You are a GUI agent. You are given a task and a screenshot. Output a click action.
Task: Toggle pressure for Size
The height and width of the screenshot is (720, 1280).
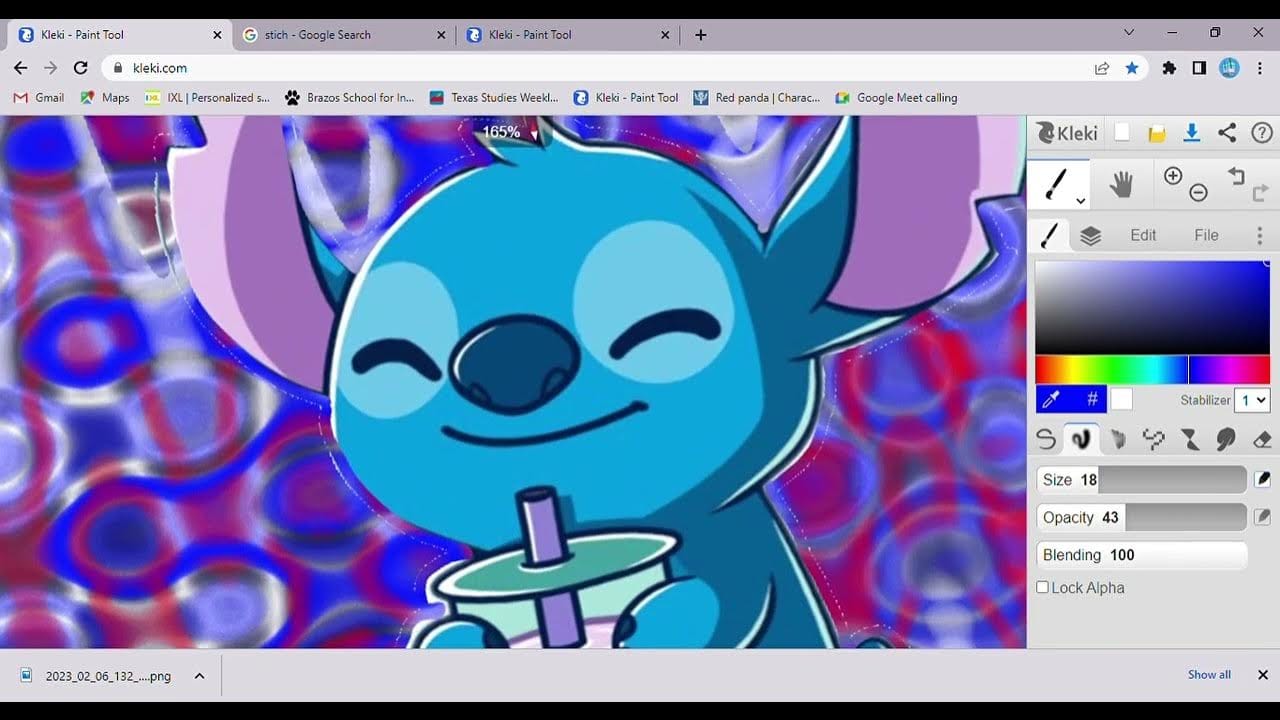pyautogui.click(x=1262, y=480)
